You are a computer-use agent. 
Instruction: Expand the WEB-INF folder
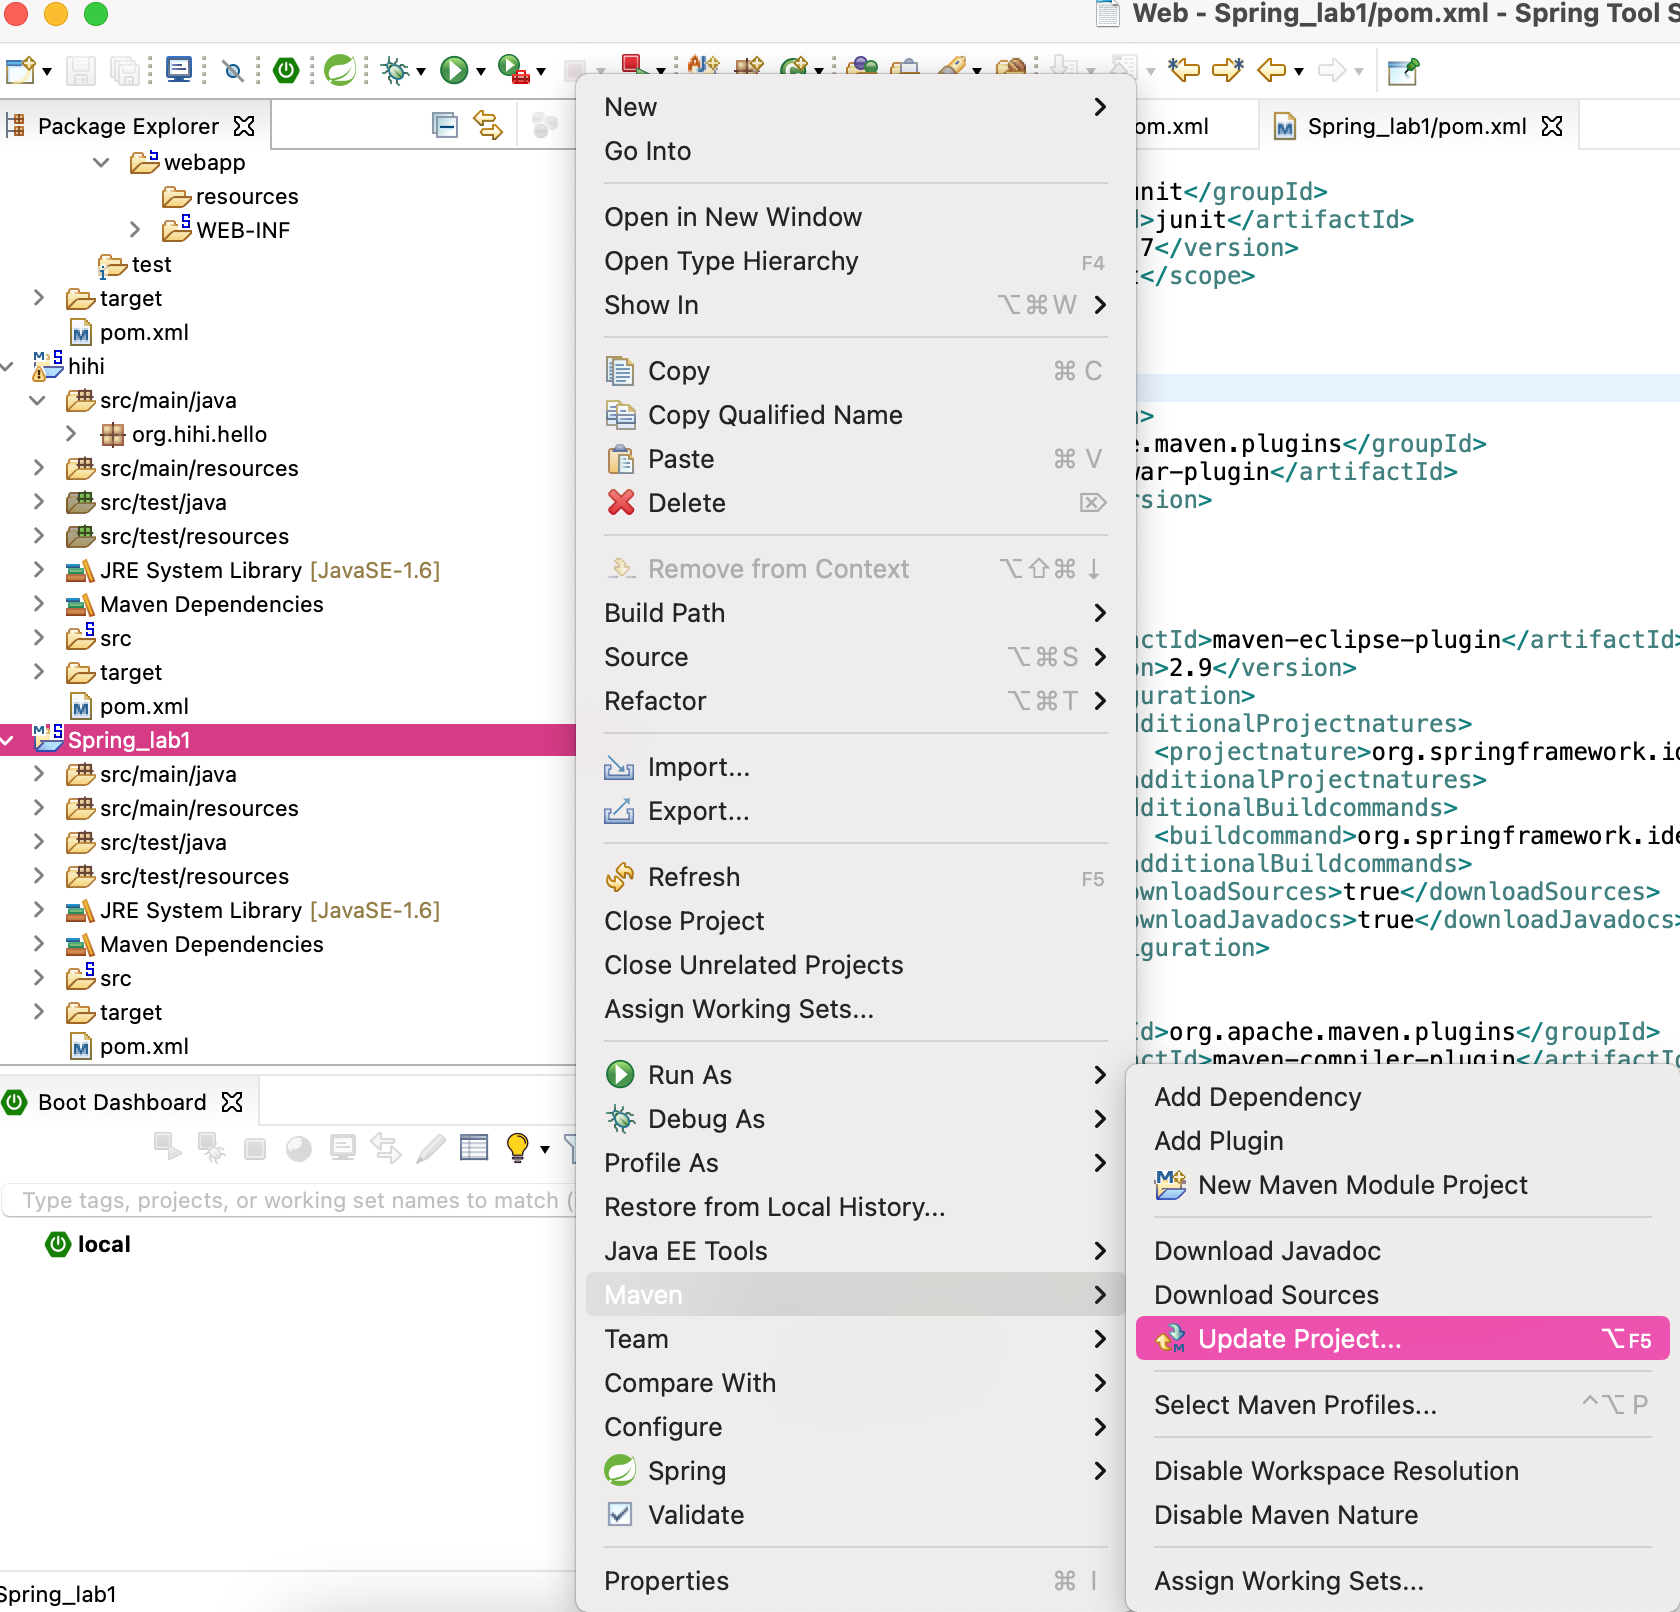(135, 230)
